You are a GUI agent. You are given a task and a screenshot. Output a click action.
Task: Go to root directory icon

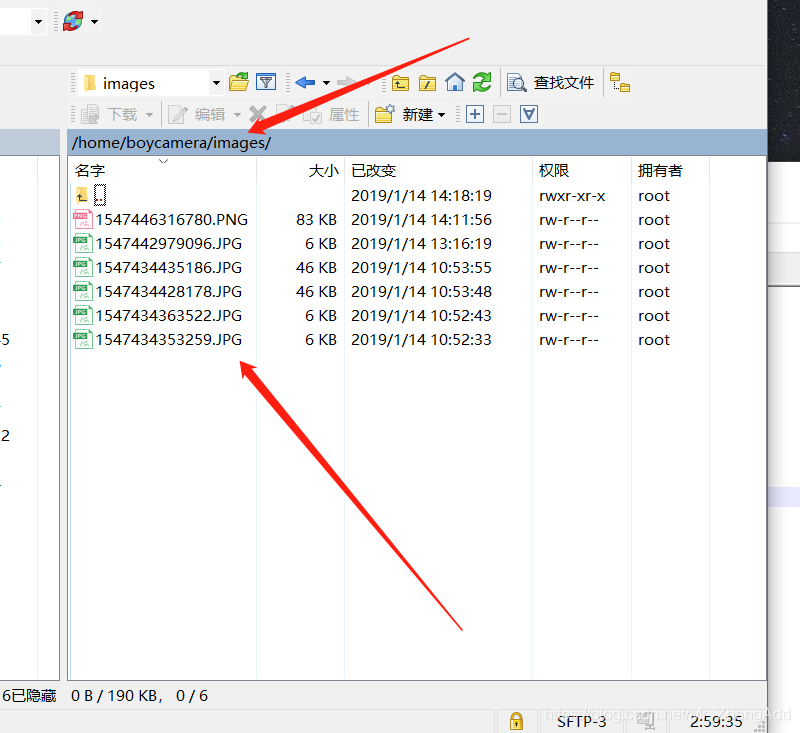(427, 83)
